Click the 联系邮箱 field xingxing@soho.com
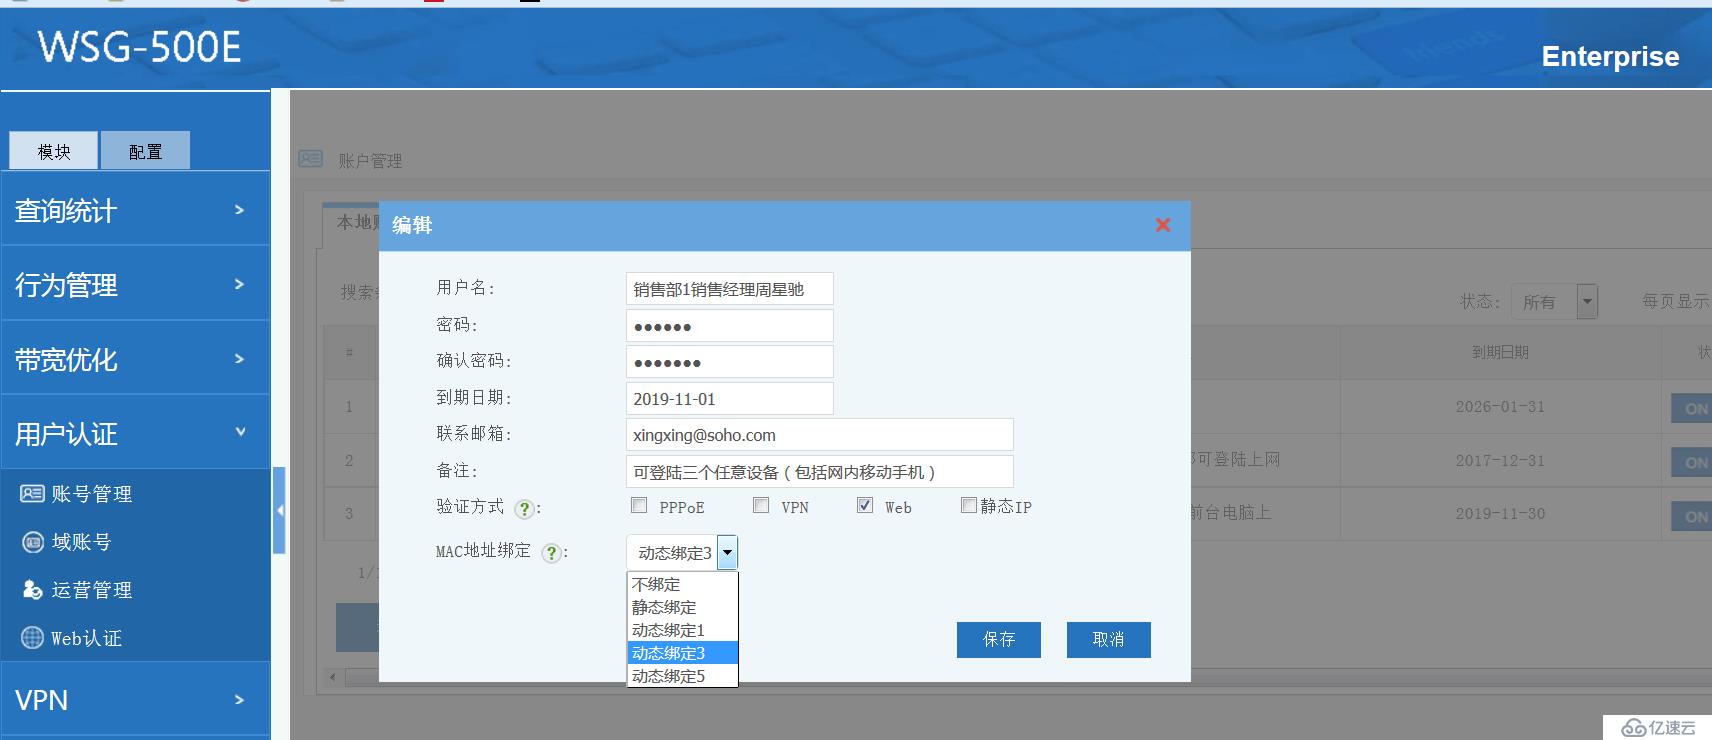Viewport: 1712px width, 740px height. pyautogui.click(x=819, y=435)
